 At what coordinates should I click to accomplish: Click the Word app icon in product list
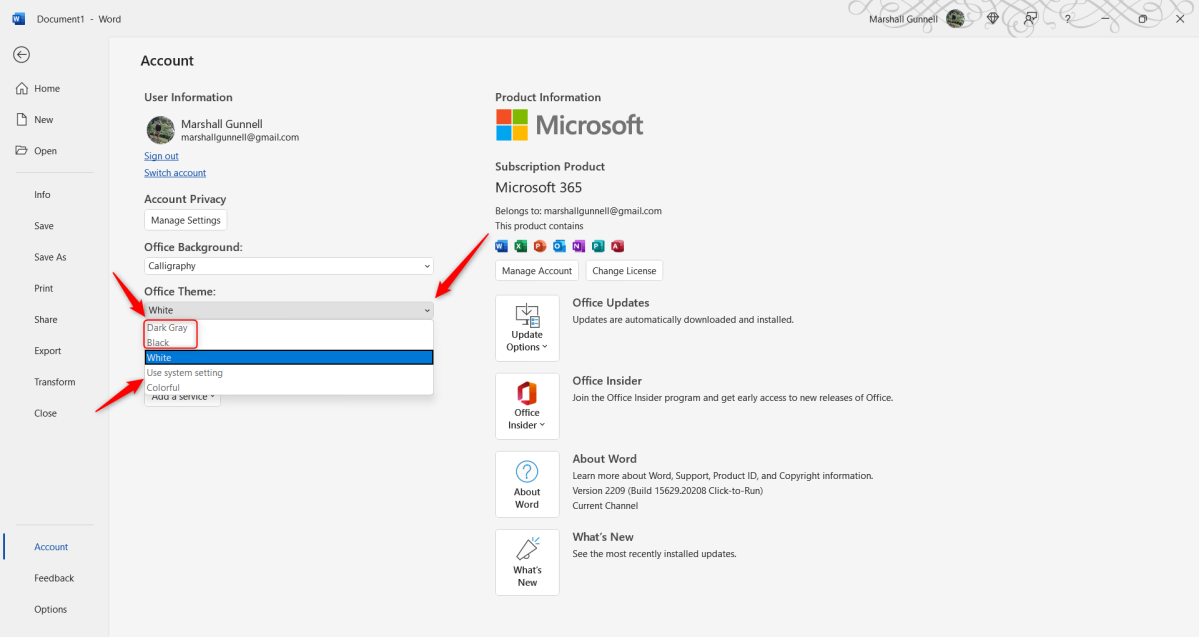coord(502,245)
